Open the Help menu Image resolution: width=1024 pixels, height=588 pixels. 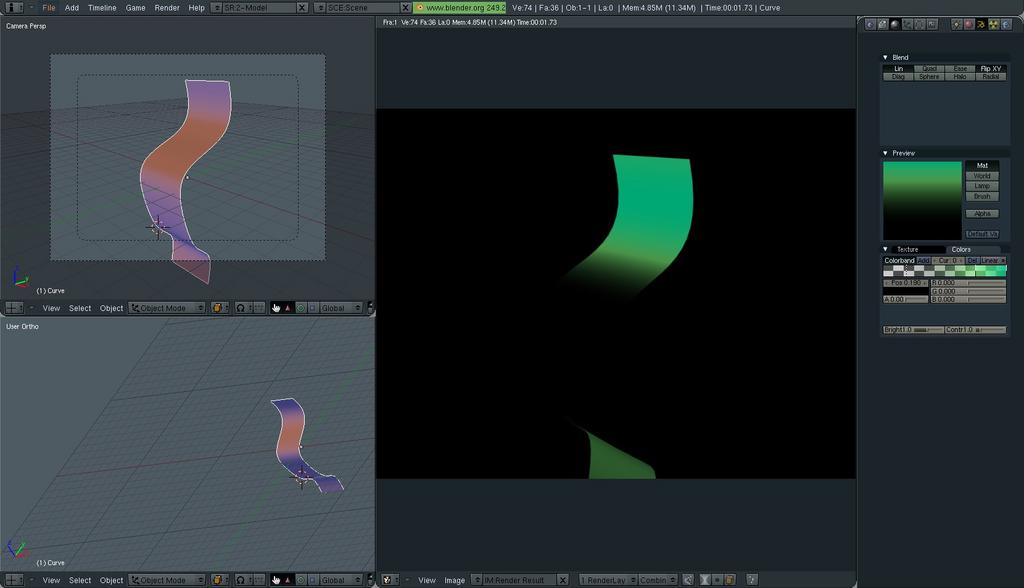197,8
